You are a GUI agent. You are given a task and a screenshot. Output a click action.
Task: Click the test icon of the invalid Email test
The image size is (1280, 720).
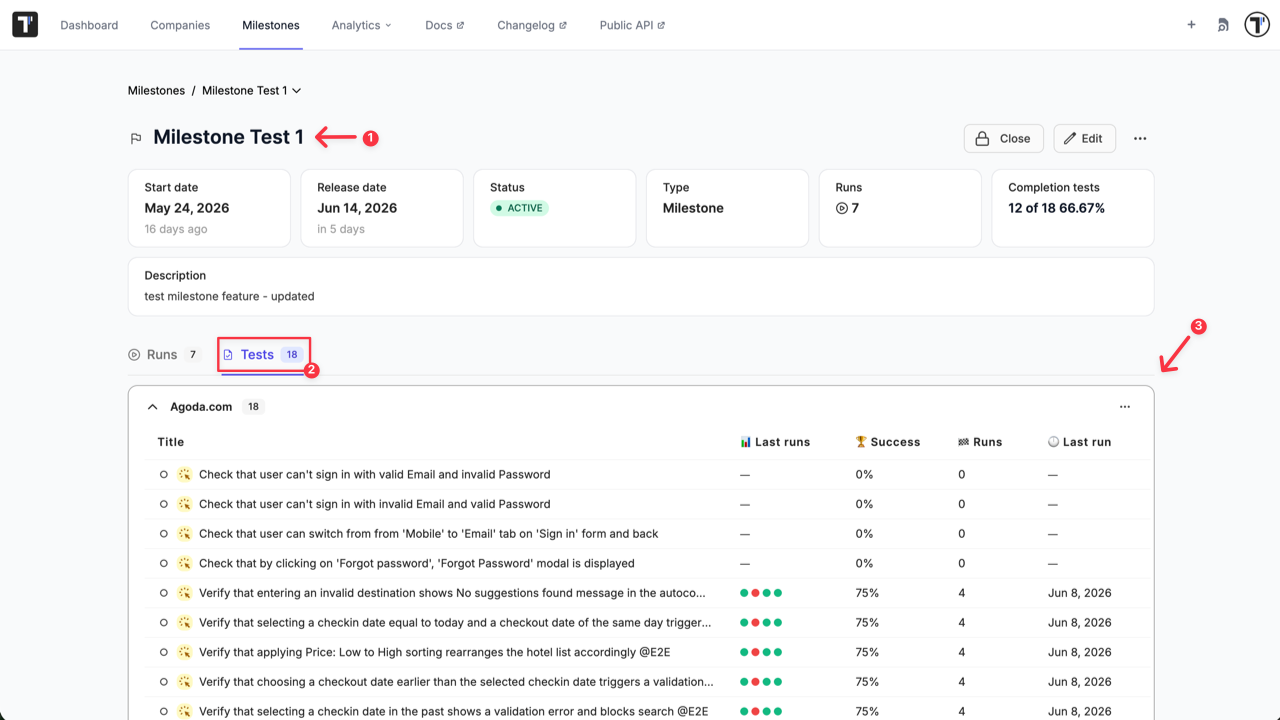pyautogui.click(x=184, y=504)
